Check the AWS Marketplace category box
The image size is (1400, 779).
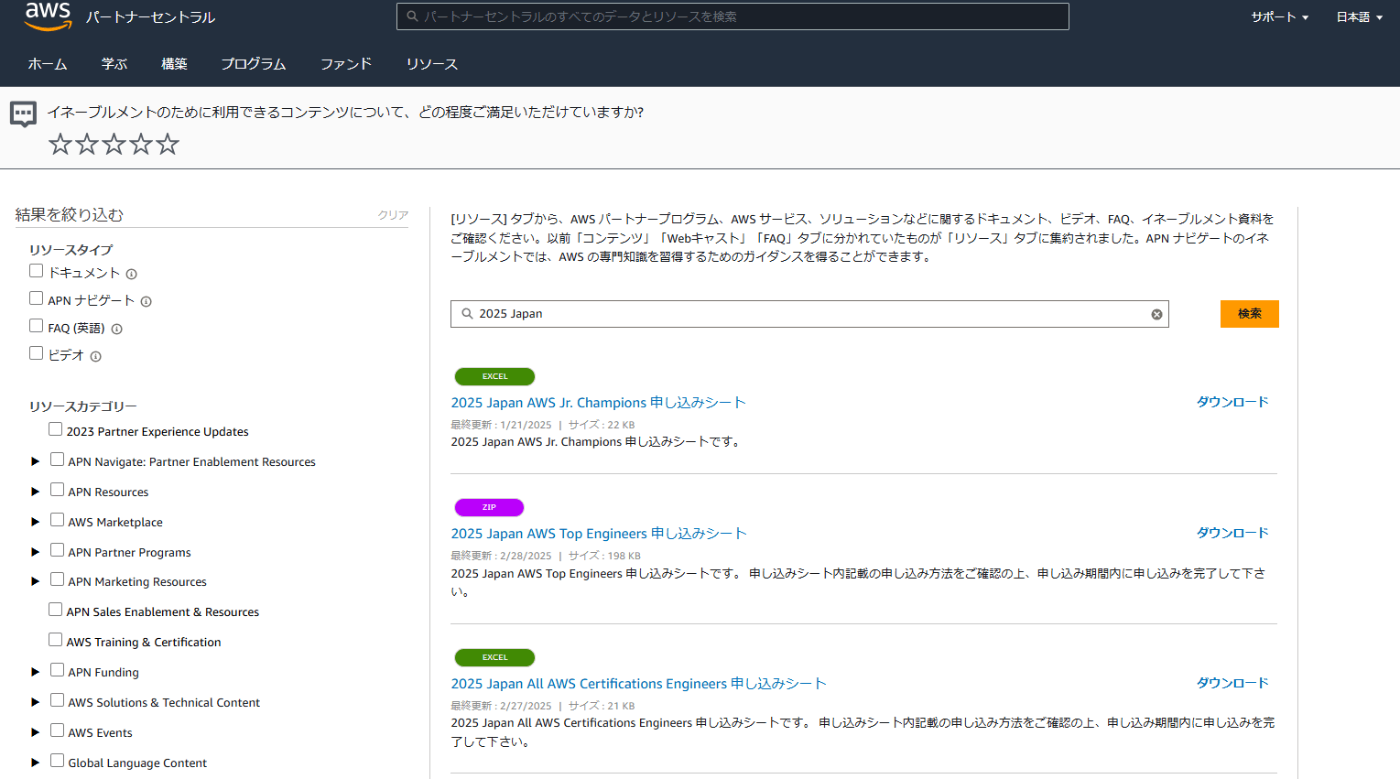57,520
